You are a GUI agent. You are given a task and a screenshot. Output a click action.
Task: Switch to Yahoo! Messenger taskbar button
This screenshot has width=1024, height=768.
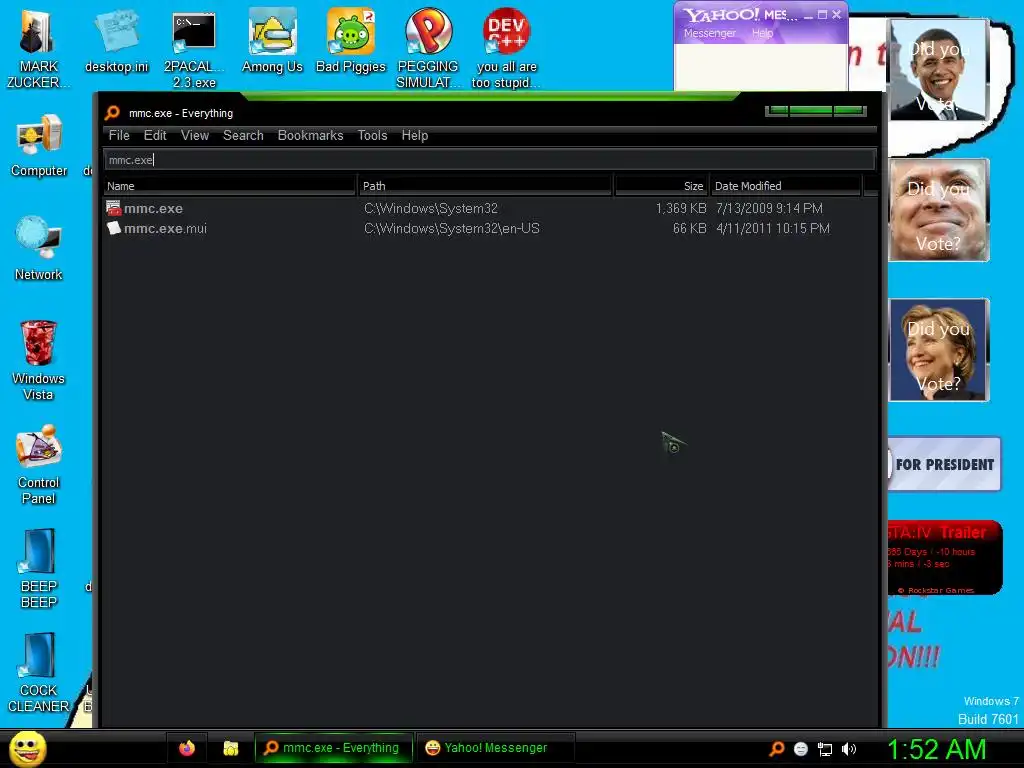click(x=495, y=748)
